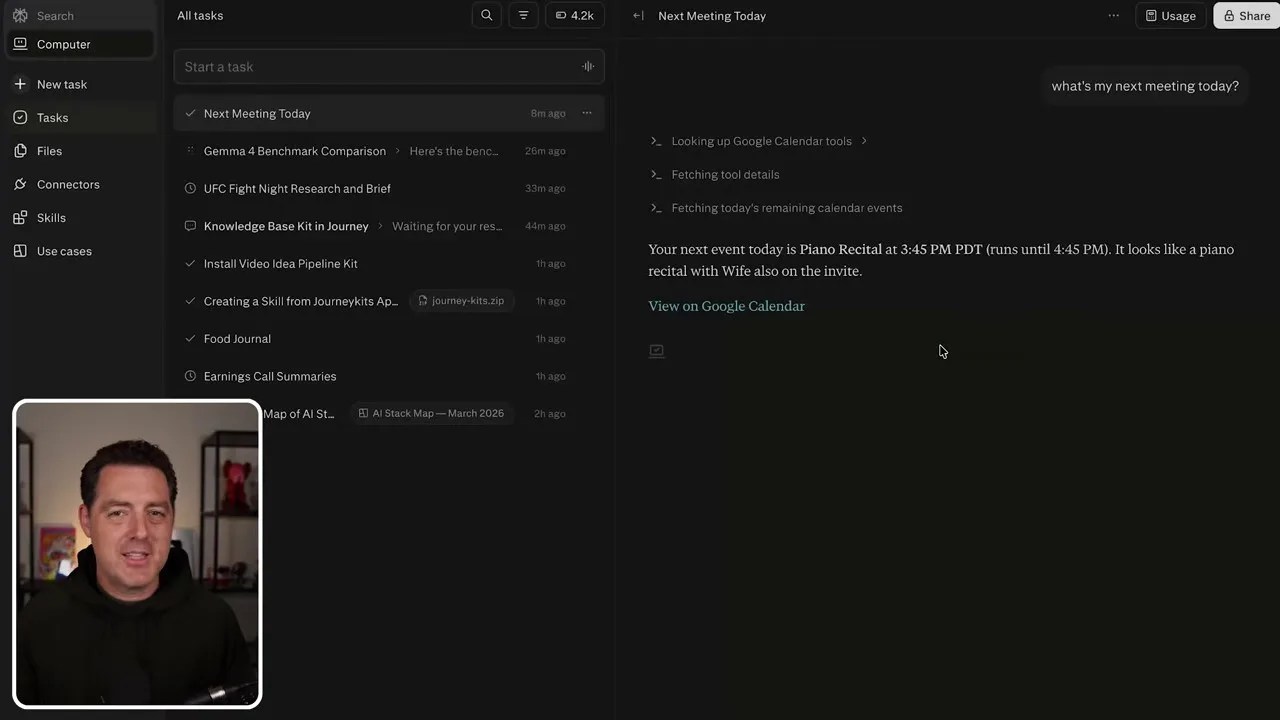
Task: Open the Tasks section
Action: click(80, 118)
